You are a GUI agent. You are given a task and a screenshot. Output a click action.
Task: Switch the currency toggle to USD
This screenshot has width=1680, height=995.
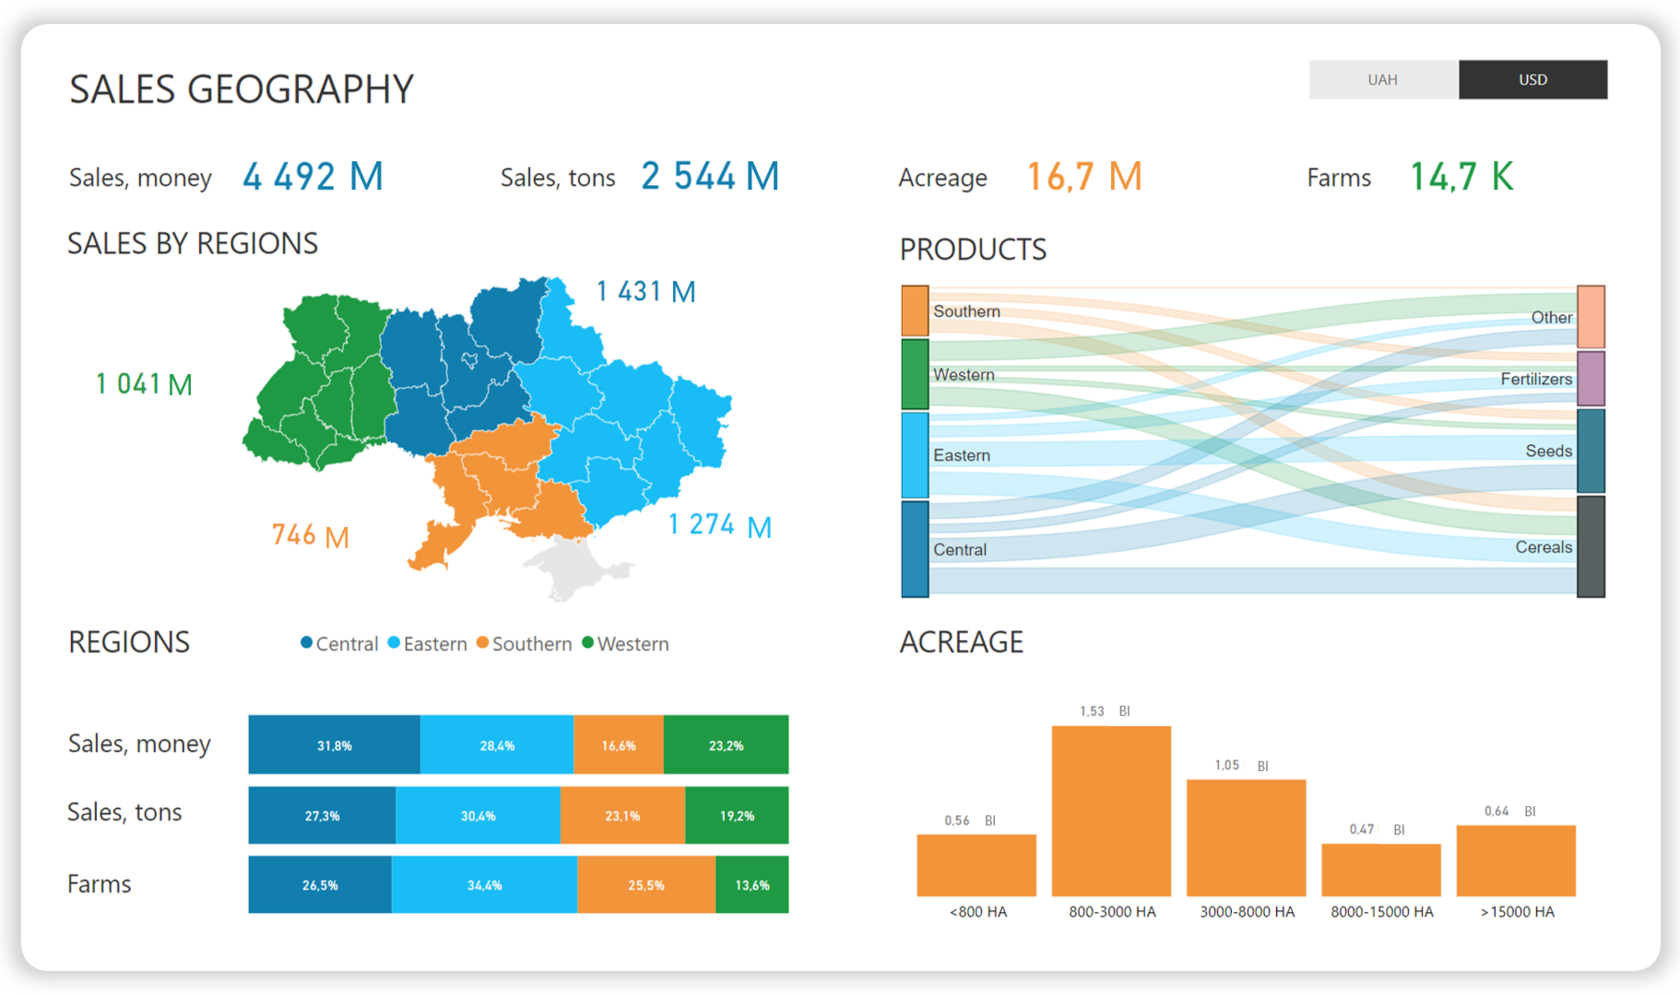(1533, 79)
